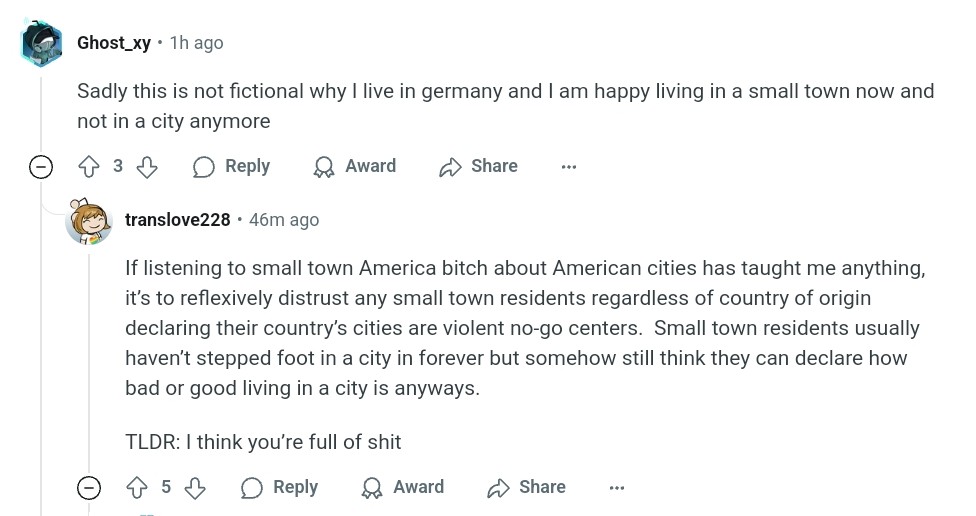Image resolution: width=976 pixels, height=516 pixels.
Task: Open Ghost_xy's avatar profile picture
Action: pos(41,44)
